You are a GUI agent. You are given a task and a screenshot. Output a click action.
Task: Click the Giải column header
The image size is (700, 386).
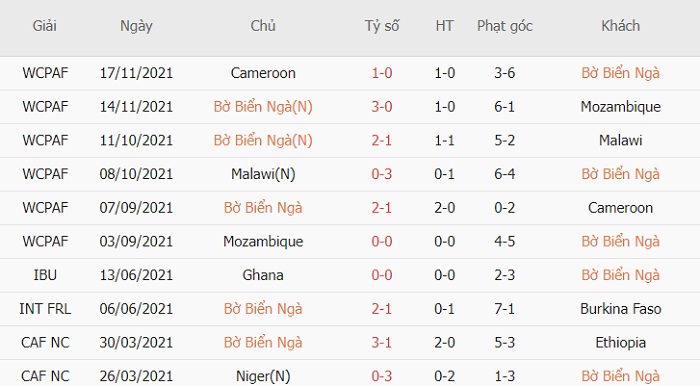(45, 26)
